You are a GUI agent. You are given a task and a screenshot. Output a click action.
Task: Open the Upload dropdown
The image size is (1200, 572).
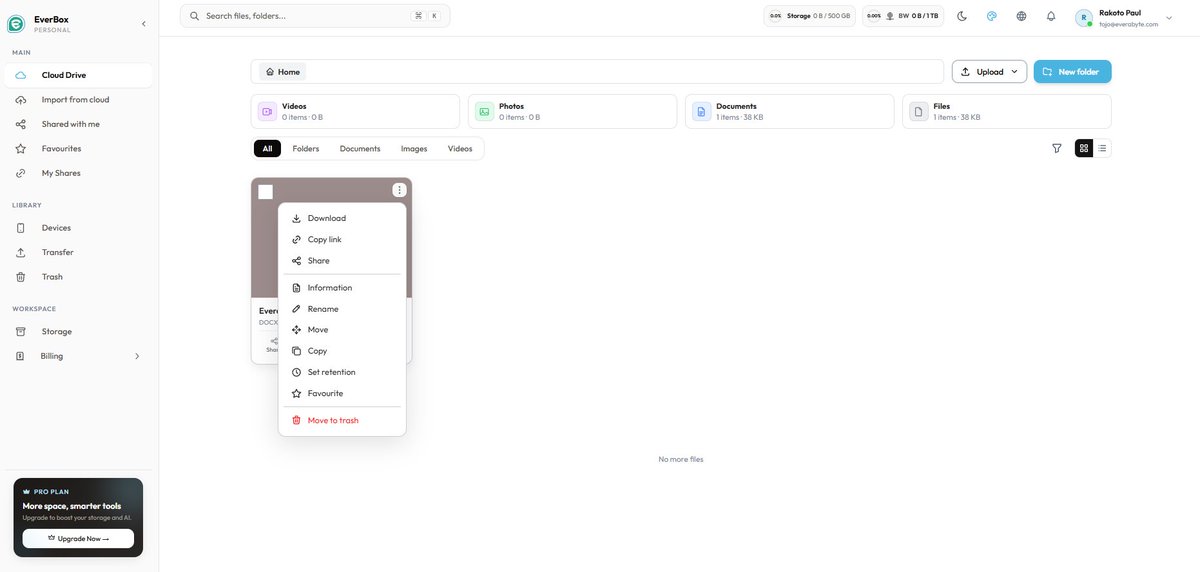click(989, 72)
